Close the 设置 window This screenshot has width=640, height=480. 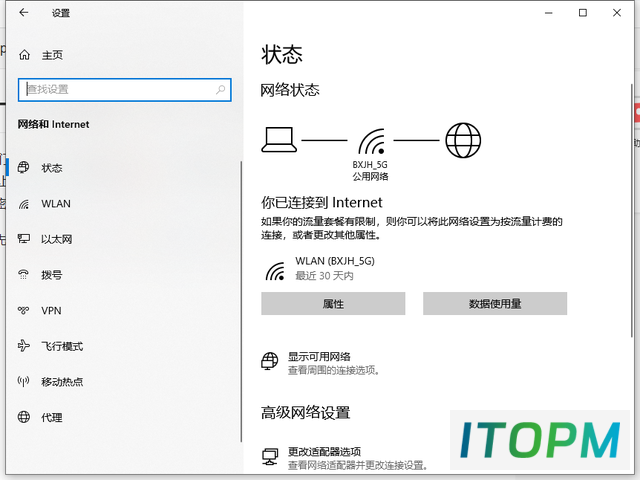(x=617, y=13)
